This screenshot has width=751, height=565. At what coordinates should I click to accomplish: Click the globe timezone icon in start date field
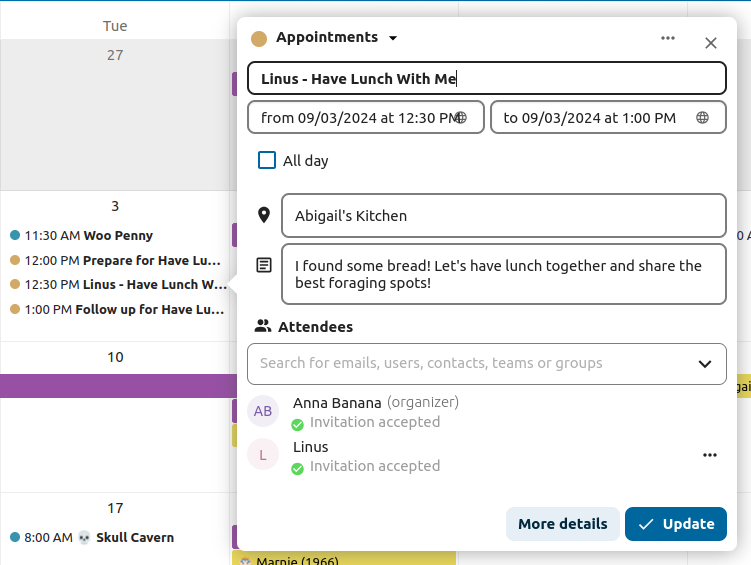[461, 118]
